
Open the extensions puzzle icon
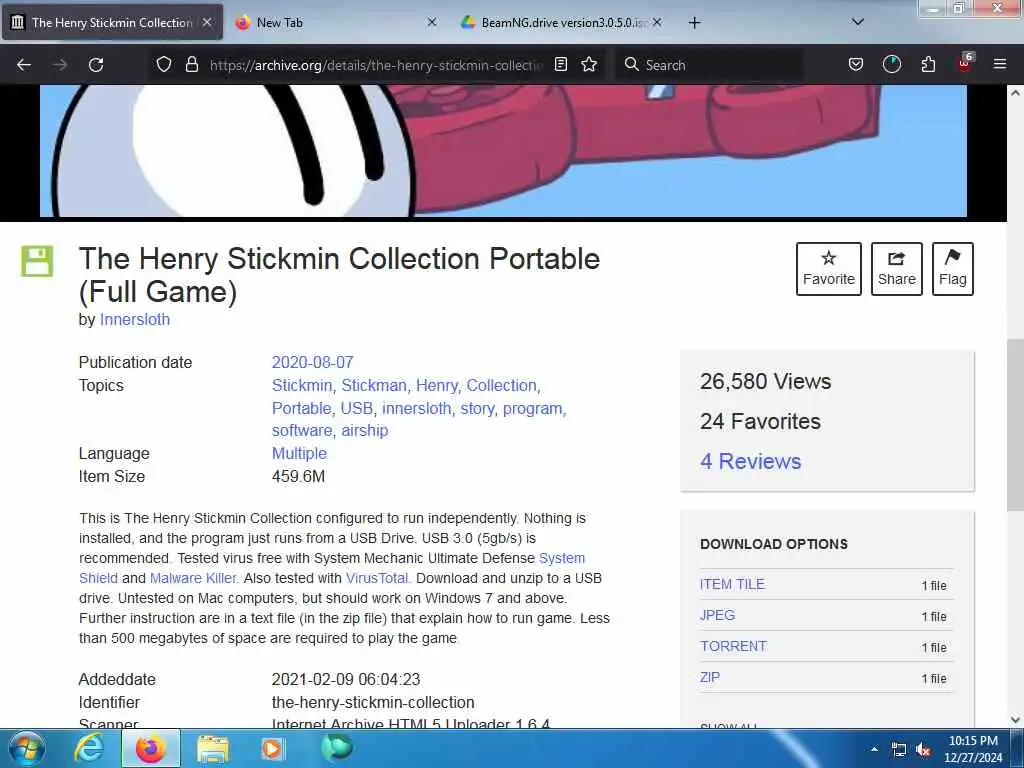click(x=928, y=65)
